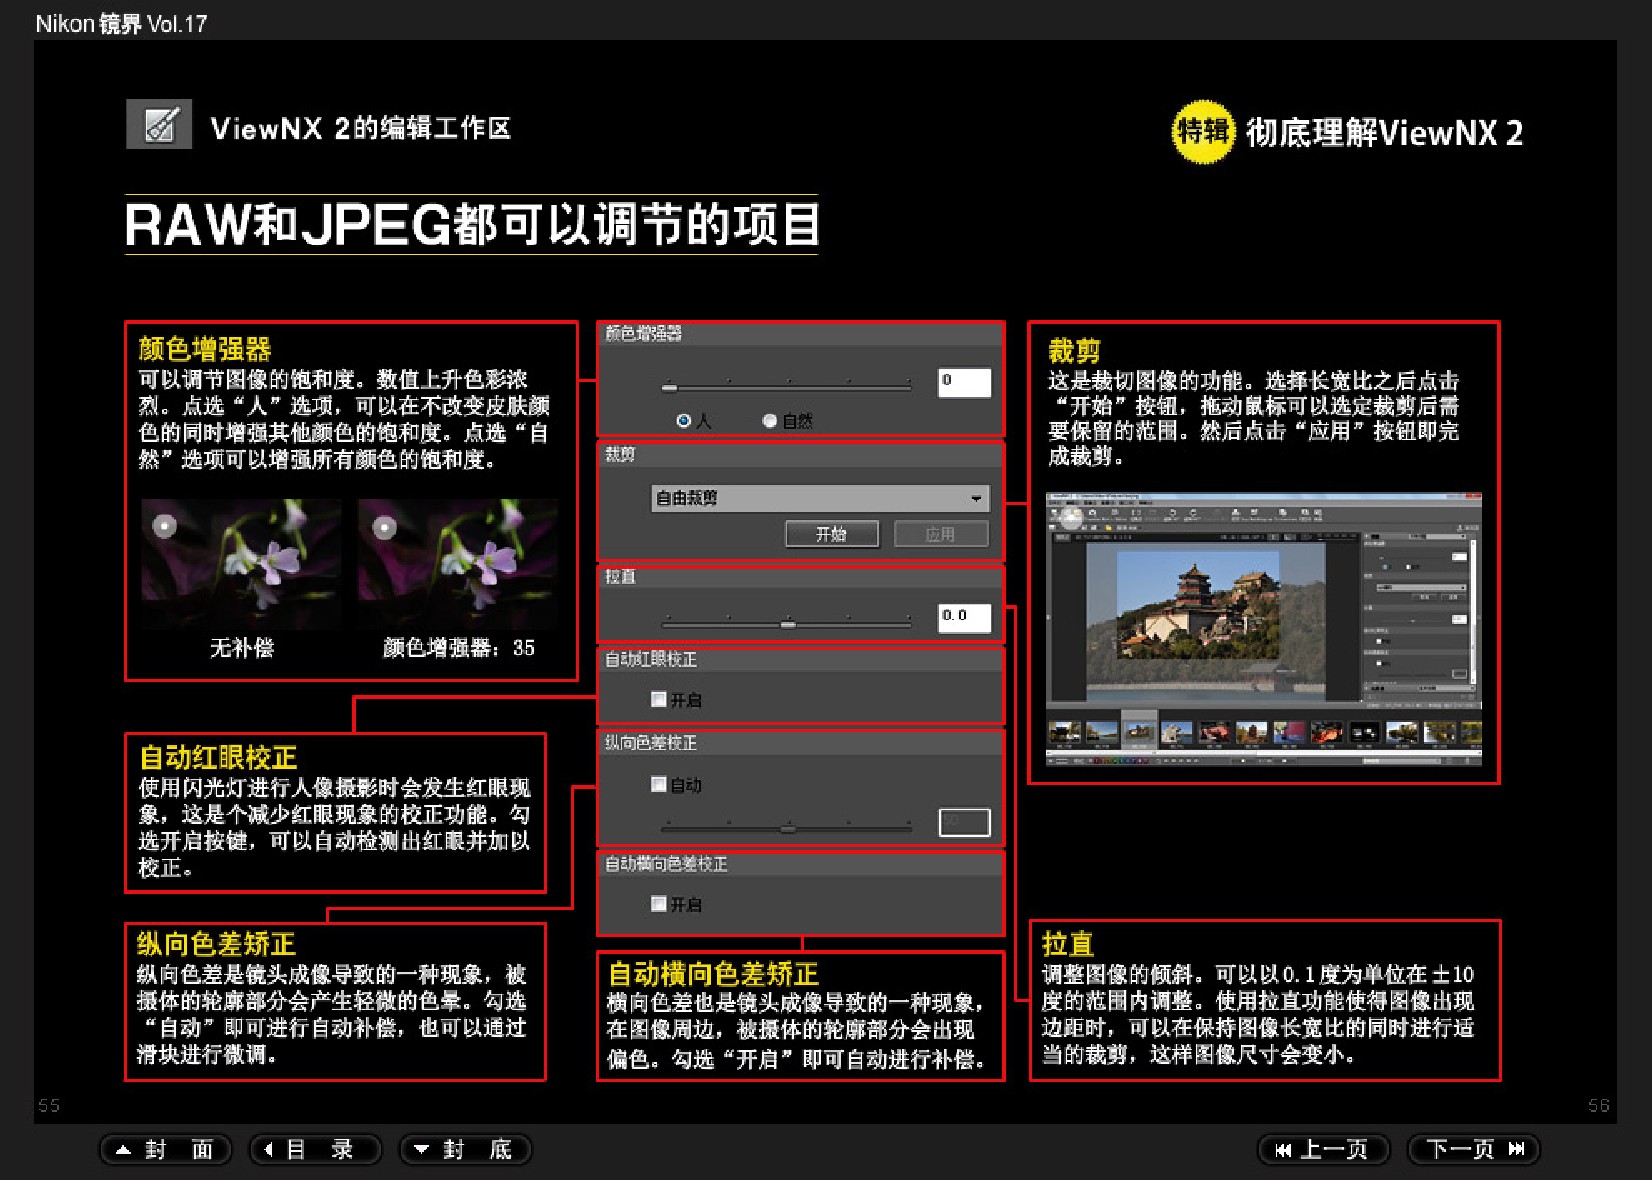Click the yellow 自动横向色差矫正 heading
1652x1180 pixels.
(713, 974)
